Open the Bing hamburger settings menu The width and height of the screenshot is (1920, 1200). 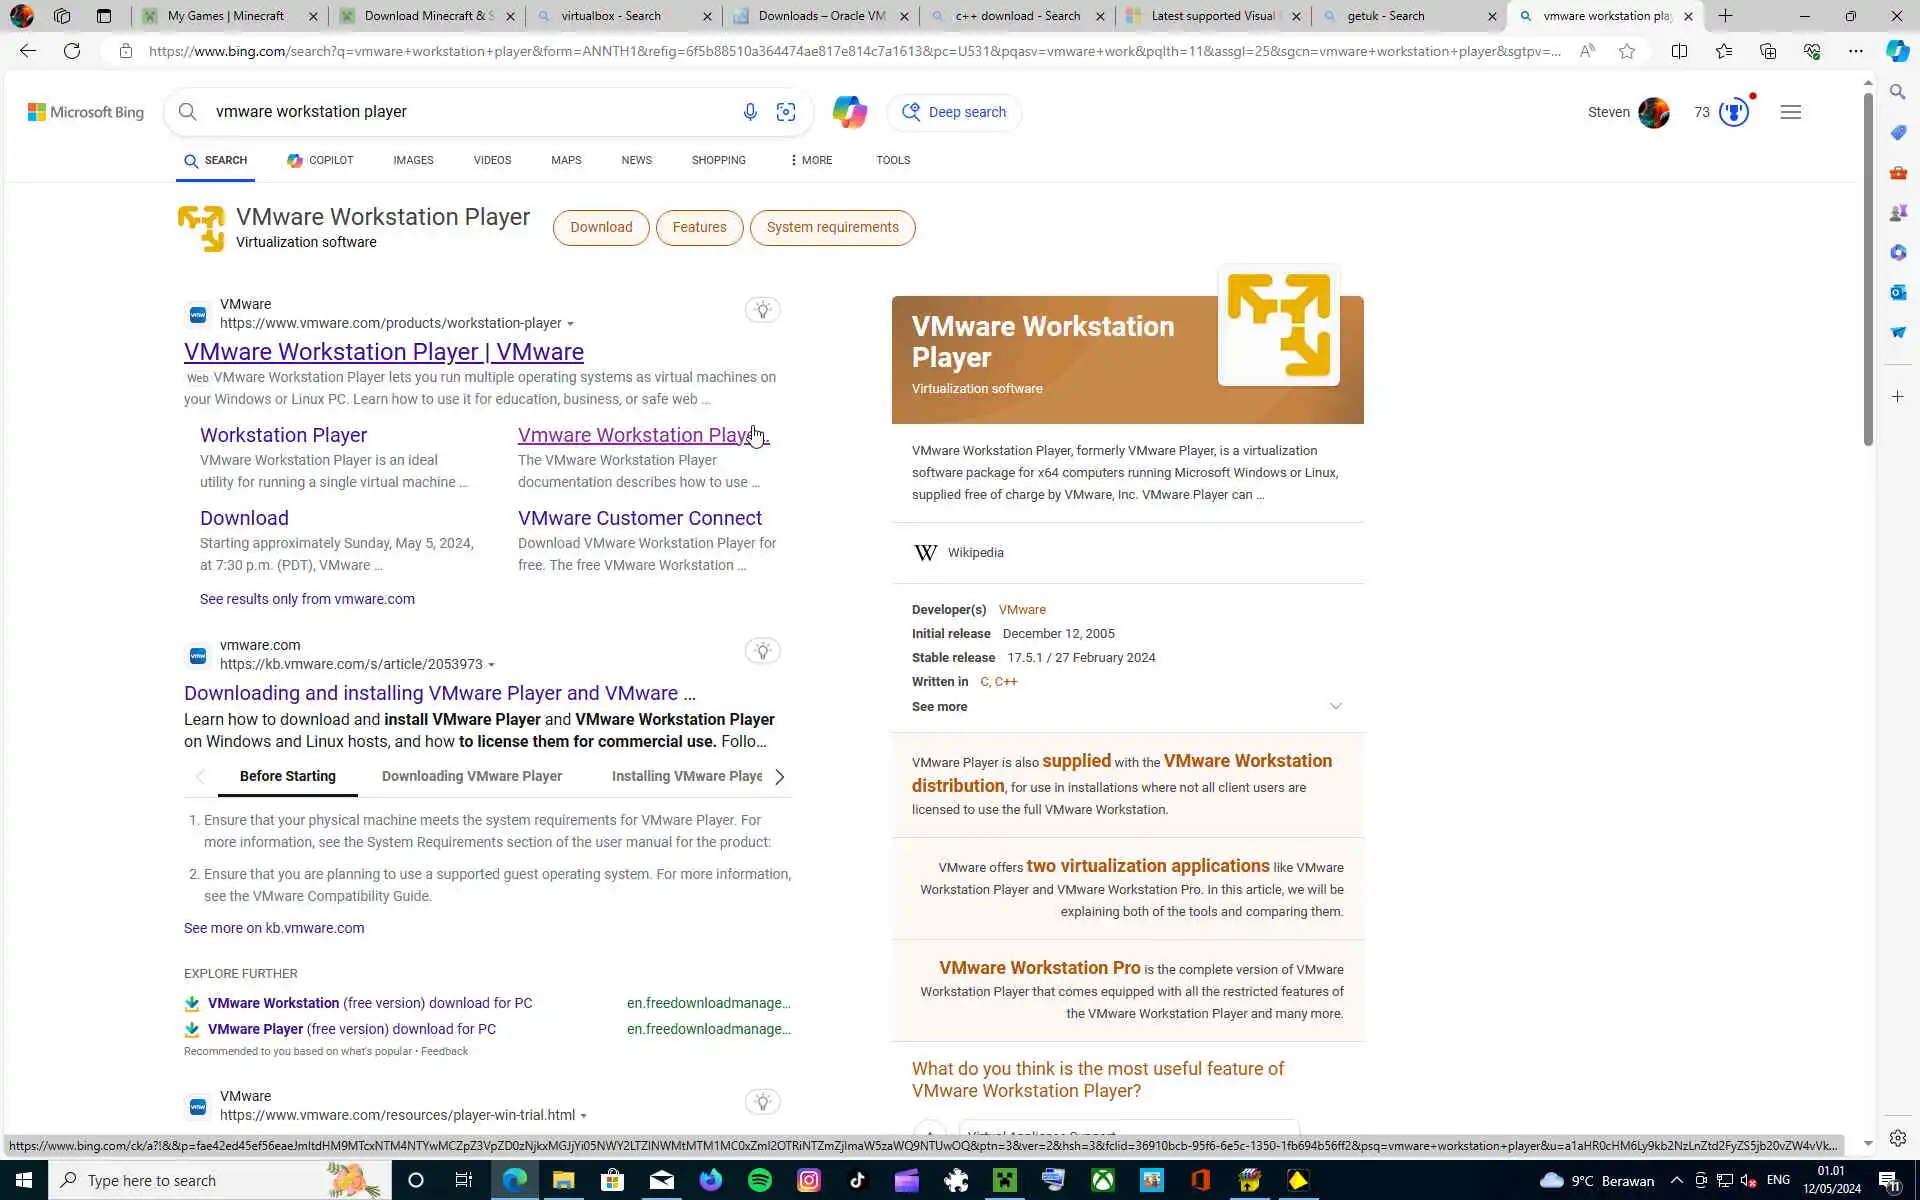(x=1790, y=112)
